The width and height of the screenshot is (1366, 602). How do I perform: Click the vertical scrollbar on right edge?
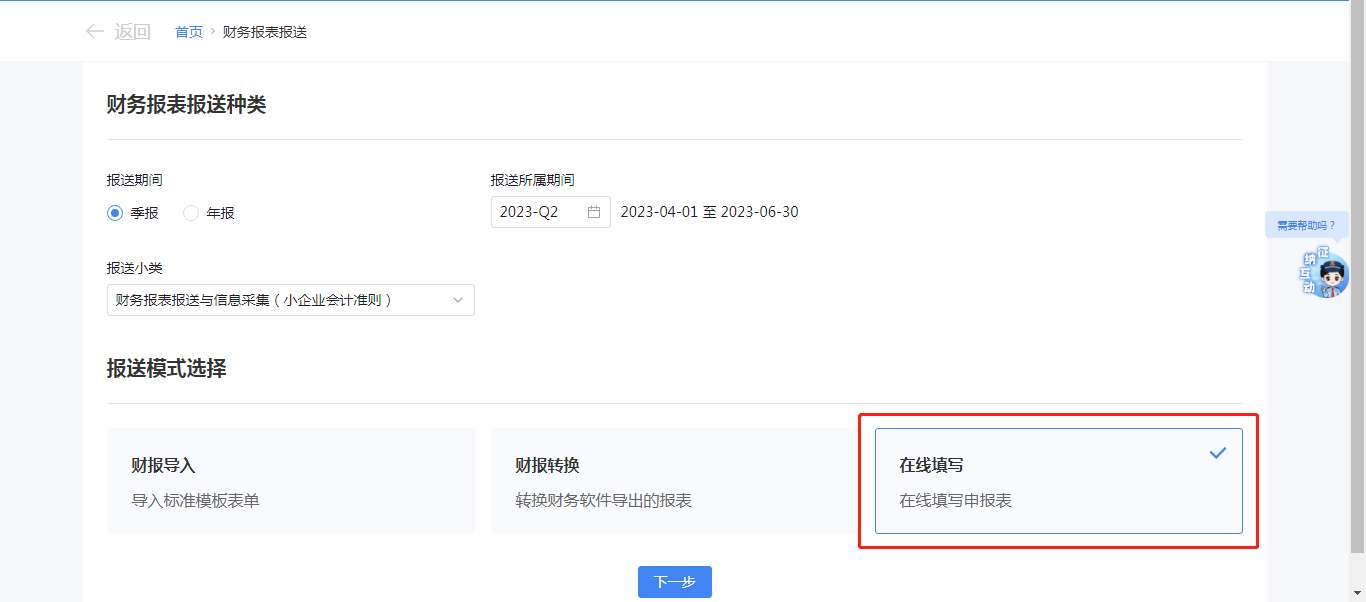[x=1357, y=300]
